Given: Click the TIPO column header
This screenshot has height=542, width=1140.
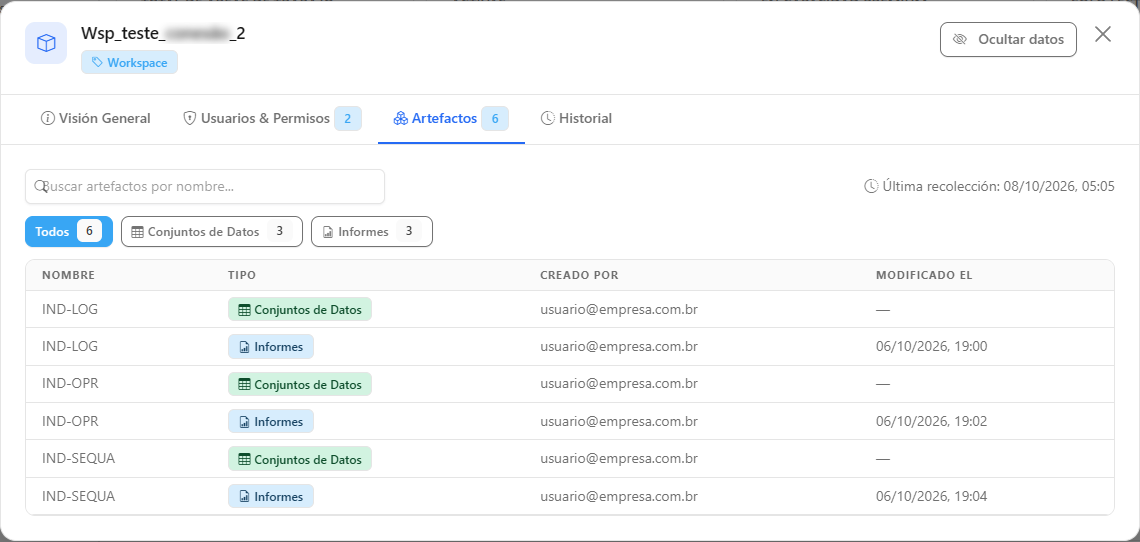Looking at the screenshot, I should click(242, 275).
